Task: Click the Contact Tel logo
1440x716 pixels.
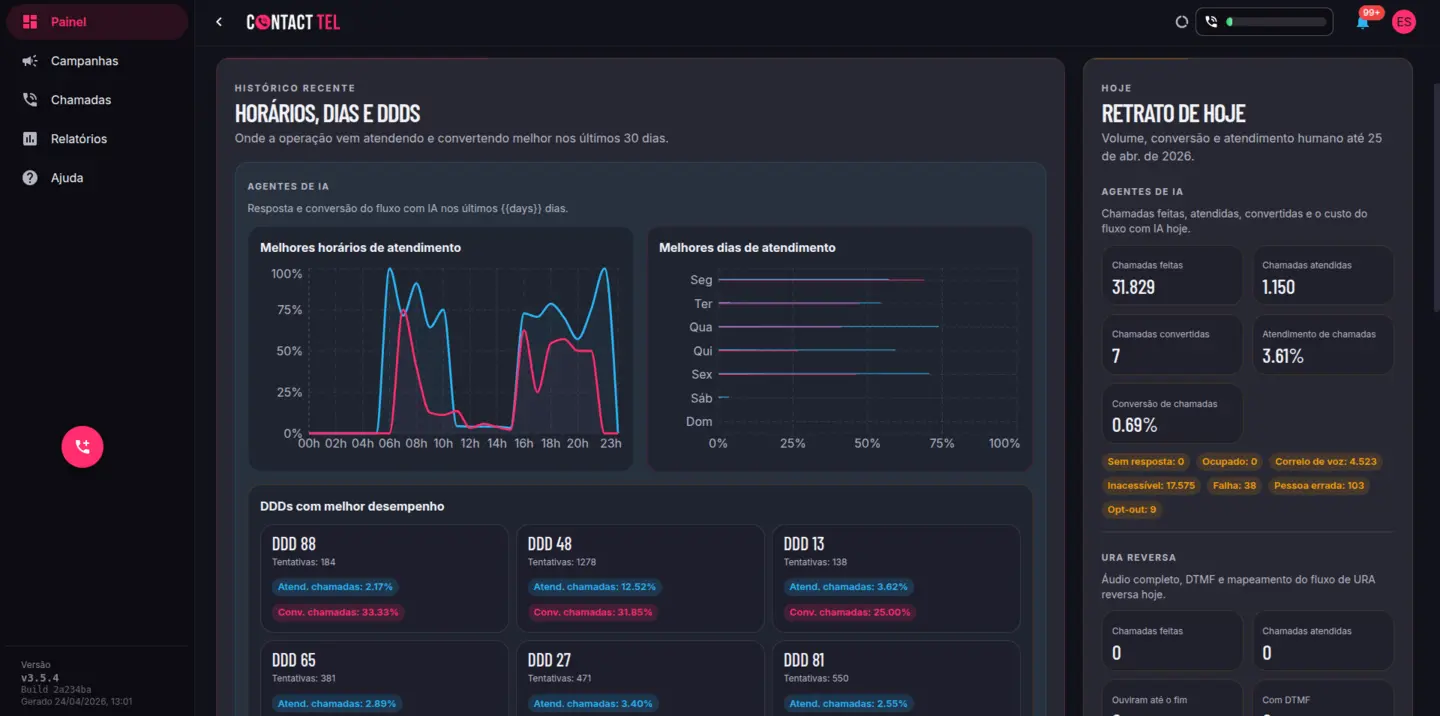Action: [293, 22]
